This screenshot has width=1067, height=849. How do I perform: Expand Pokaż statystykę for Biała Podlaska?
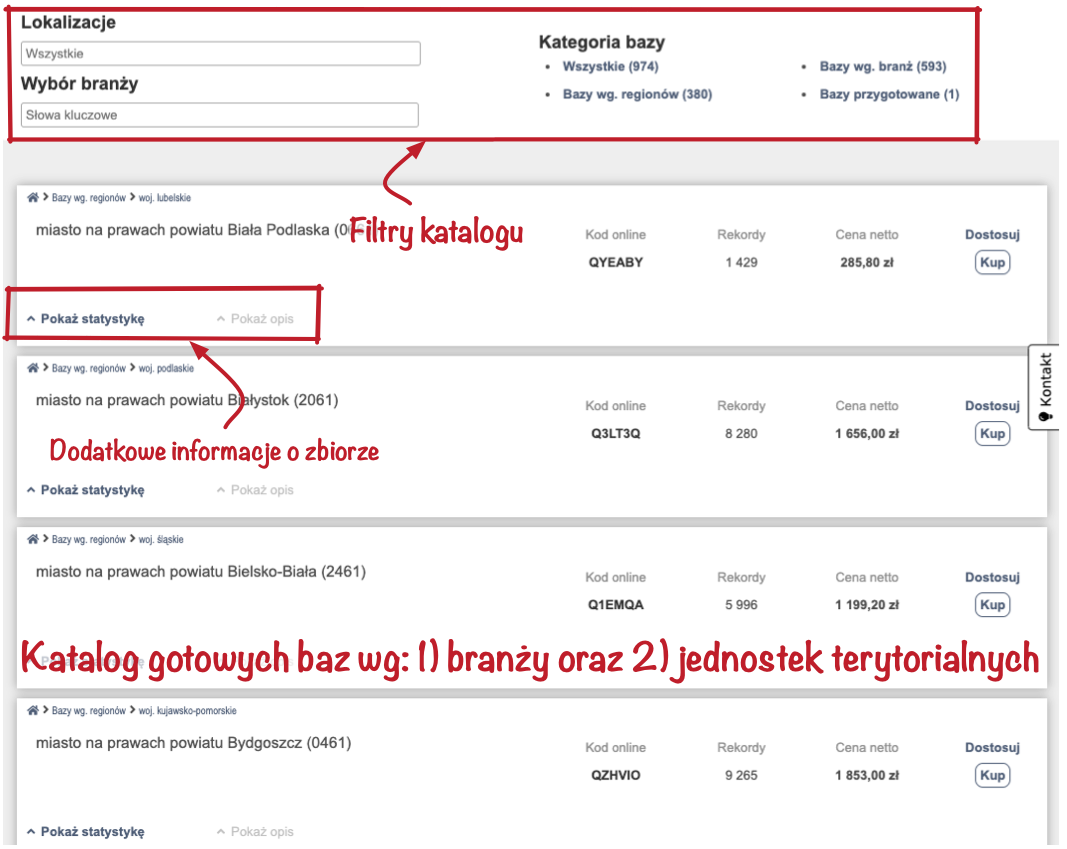pyautogui.click(x=92, y=319)
